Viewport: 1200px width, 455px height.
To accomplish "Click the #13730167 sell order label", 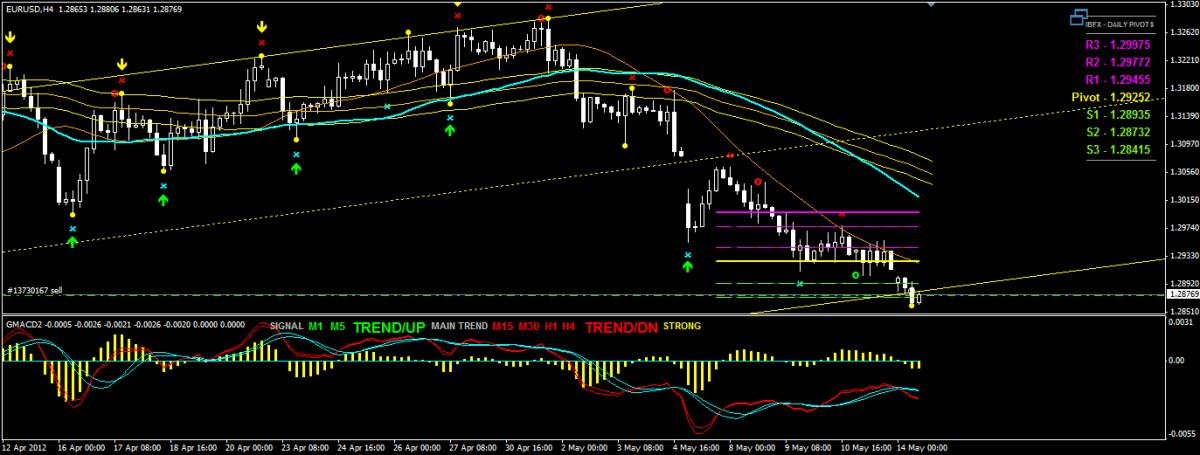I will 35,290.
